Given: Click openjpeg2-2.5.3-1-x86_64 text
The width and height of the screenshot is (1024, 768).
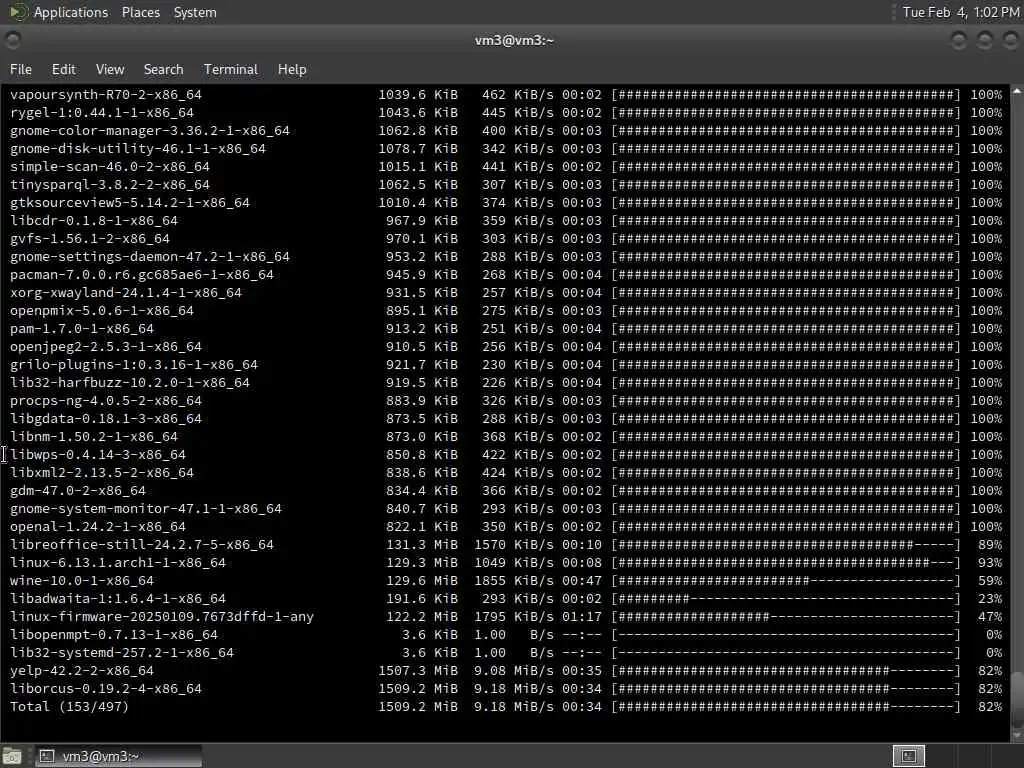Looking at the screenshot, I should (x=106, y=347).
